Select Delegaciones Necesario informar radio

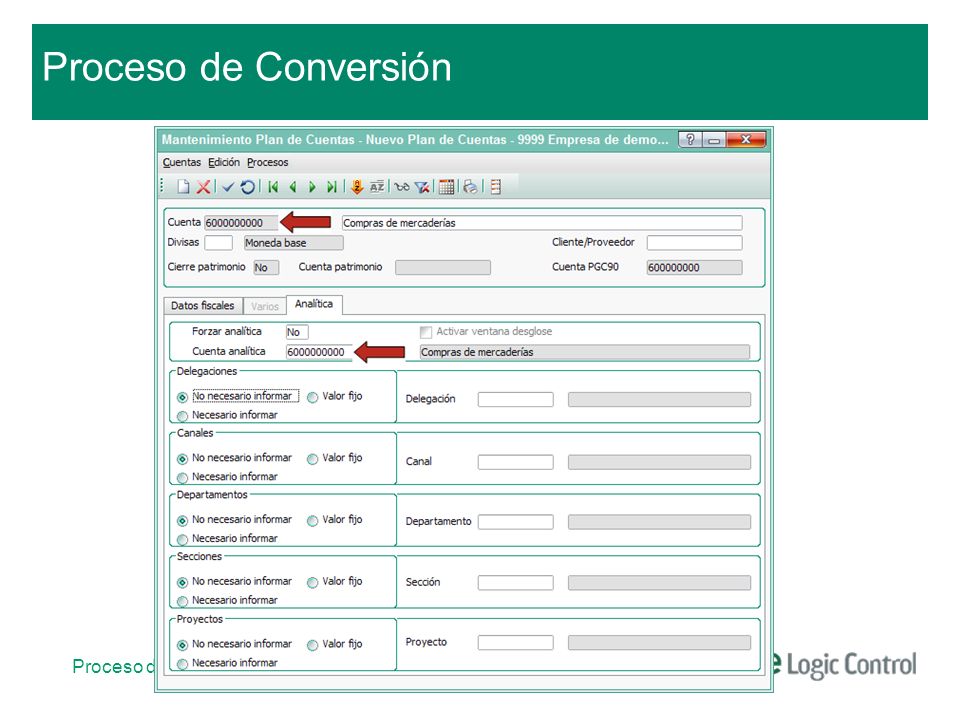[x=182, y=416]
